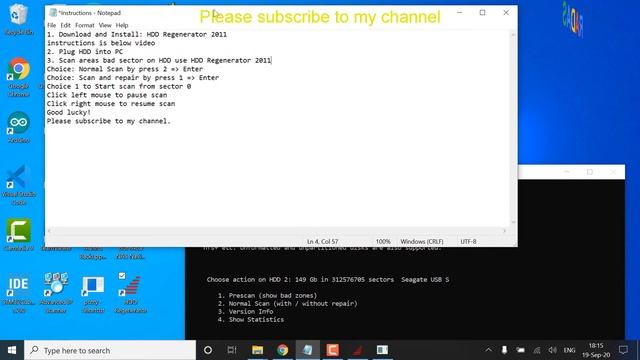Uncheck the HDD Regenerator icon's selection checkbox

pos(122,276)
